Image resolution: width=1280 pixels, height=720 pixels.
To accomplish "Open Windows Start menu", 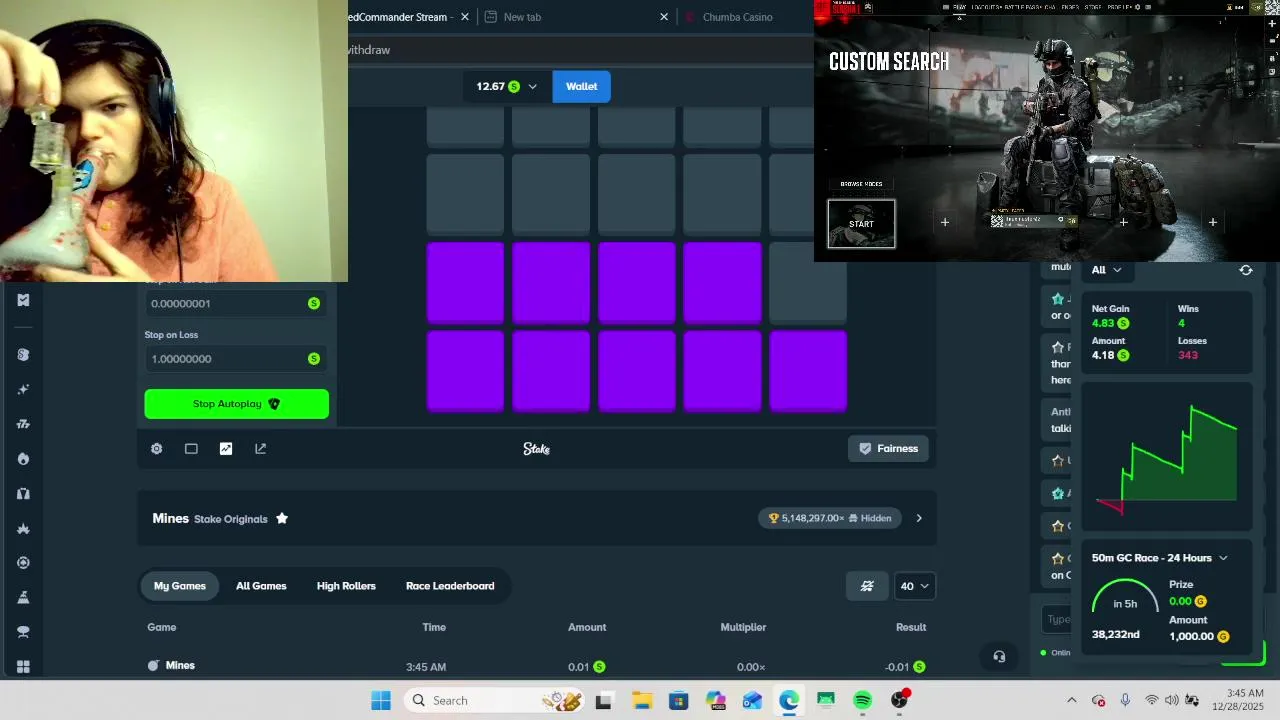I will [x=381, y=701].
